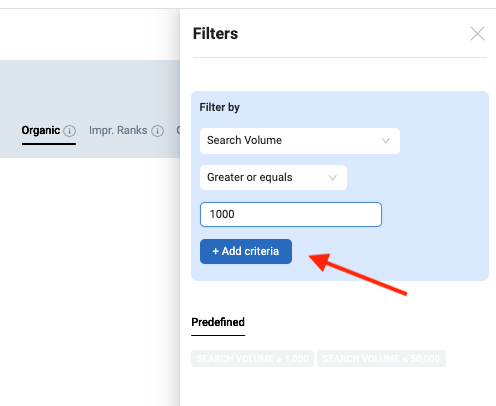Apply the Search Volume ≤ 50,000 predefined filter
The height and width of the screenshot is (406, 496).
pyautogui.click(x=381, y=358)
